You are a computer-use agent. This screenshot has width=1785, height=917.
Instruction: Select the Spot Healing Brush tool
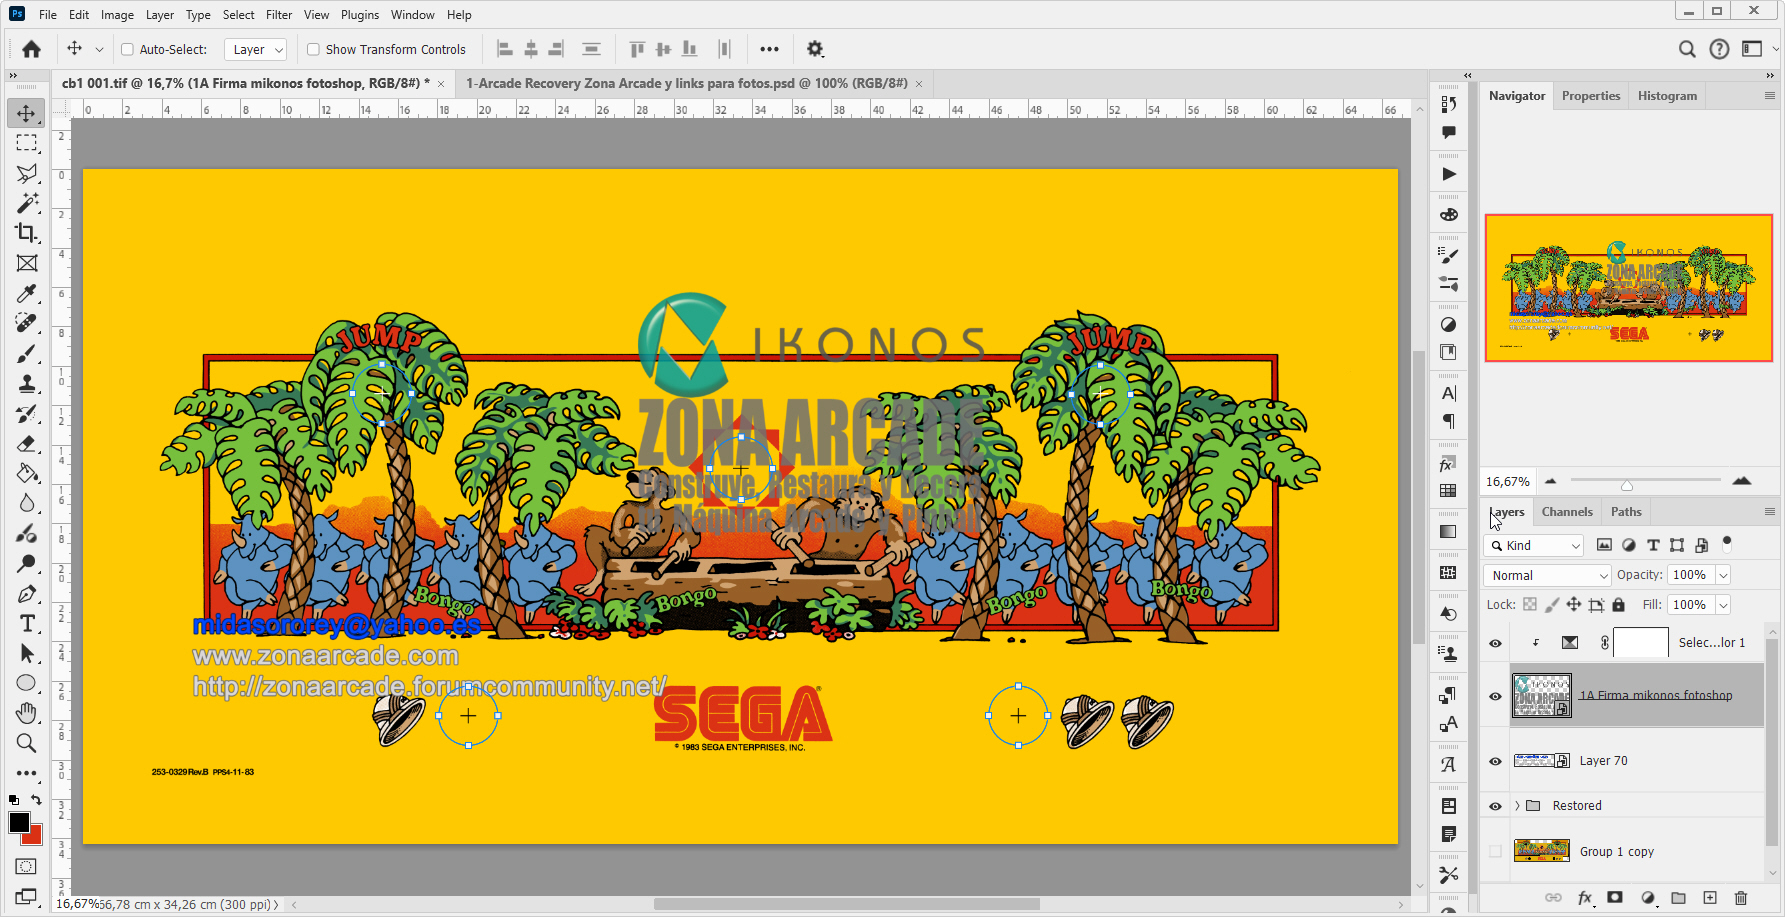click(x=27, y=323)
